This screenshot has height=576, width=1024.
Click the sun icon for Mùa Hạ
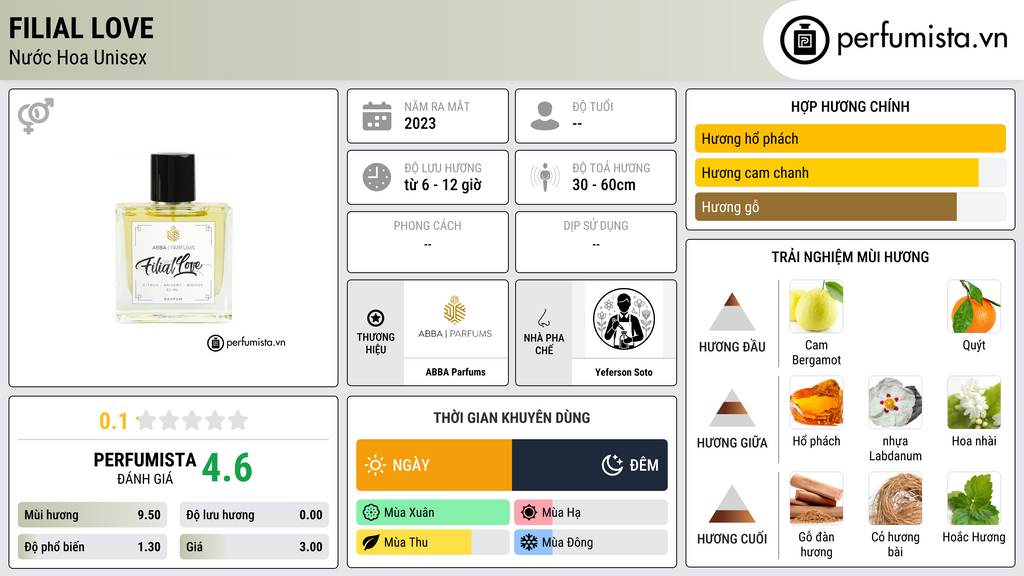529,513
